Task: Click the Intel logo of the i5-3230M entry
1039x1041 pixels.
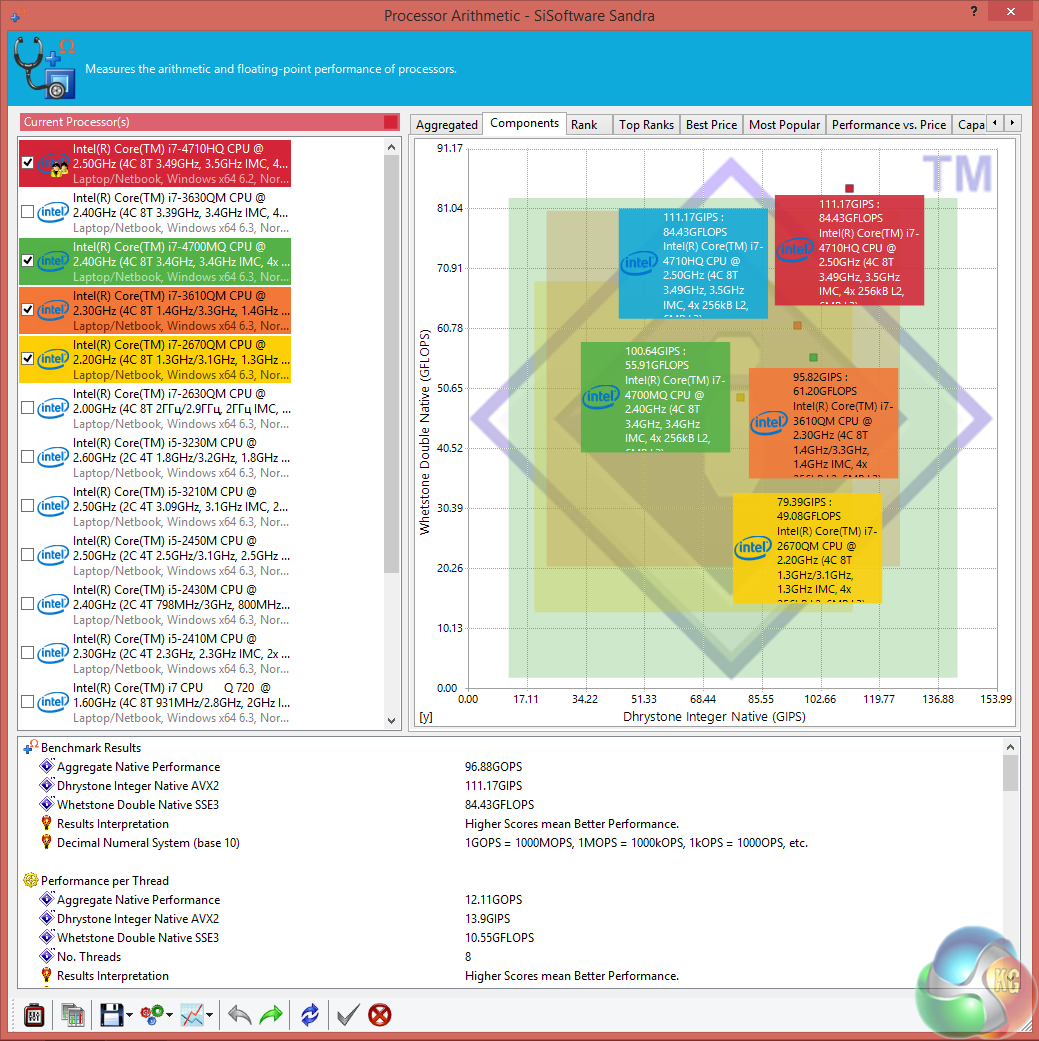Action: click(53, 457)
